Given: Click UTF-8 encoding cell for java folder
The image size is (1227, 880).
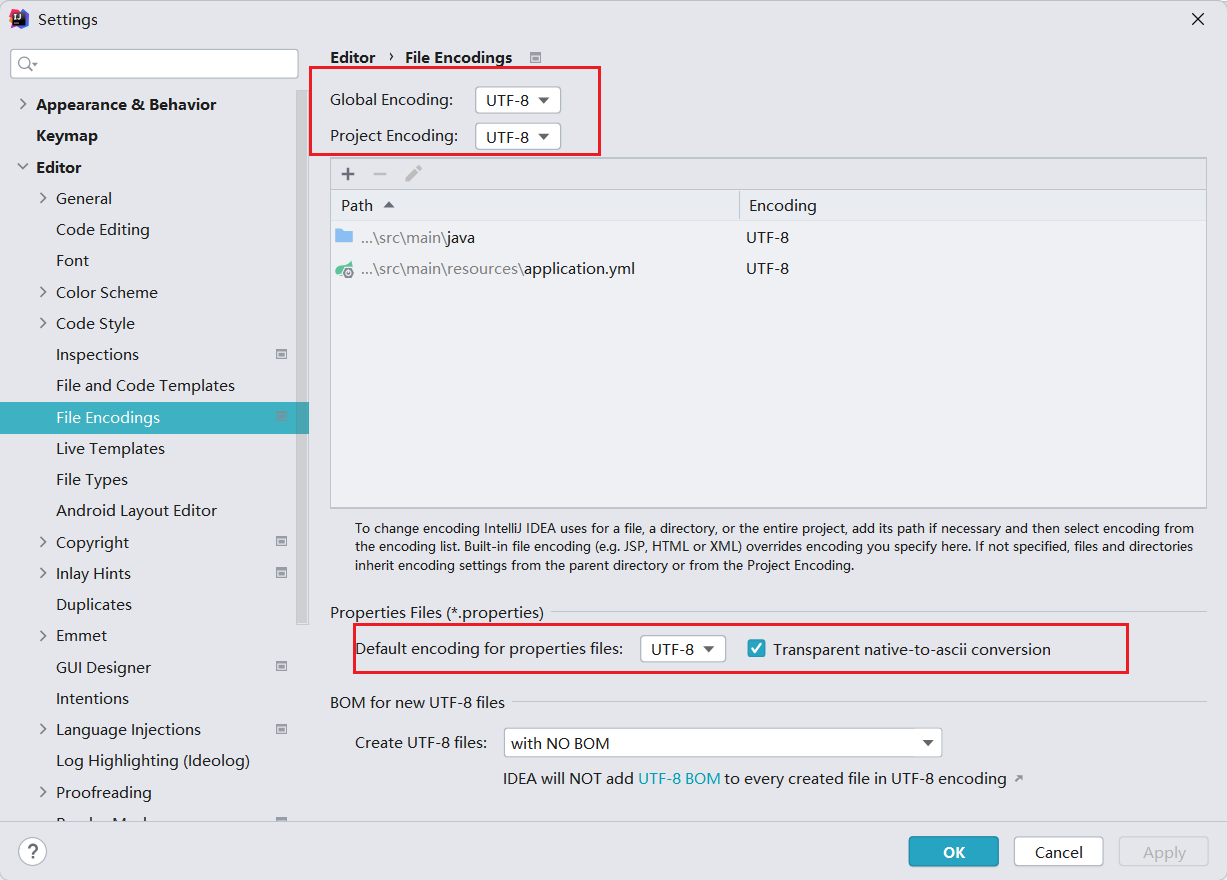Looking at the screenshot, I should [x=767, y=237].
